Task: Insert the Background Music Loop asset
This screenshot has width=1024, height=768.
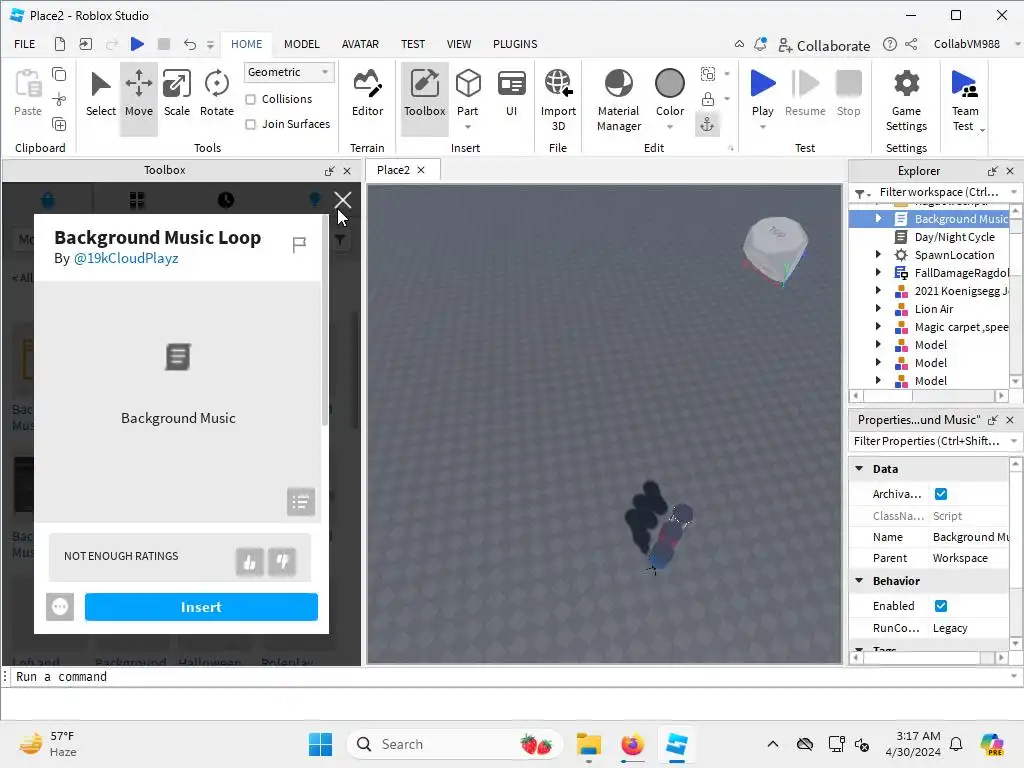Action: click(201, 607)
